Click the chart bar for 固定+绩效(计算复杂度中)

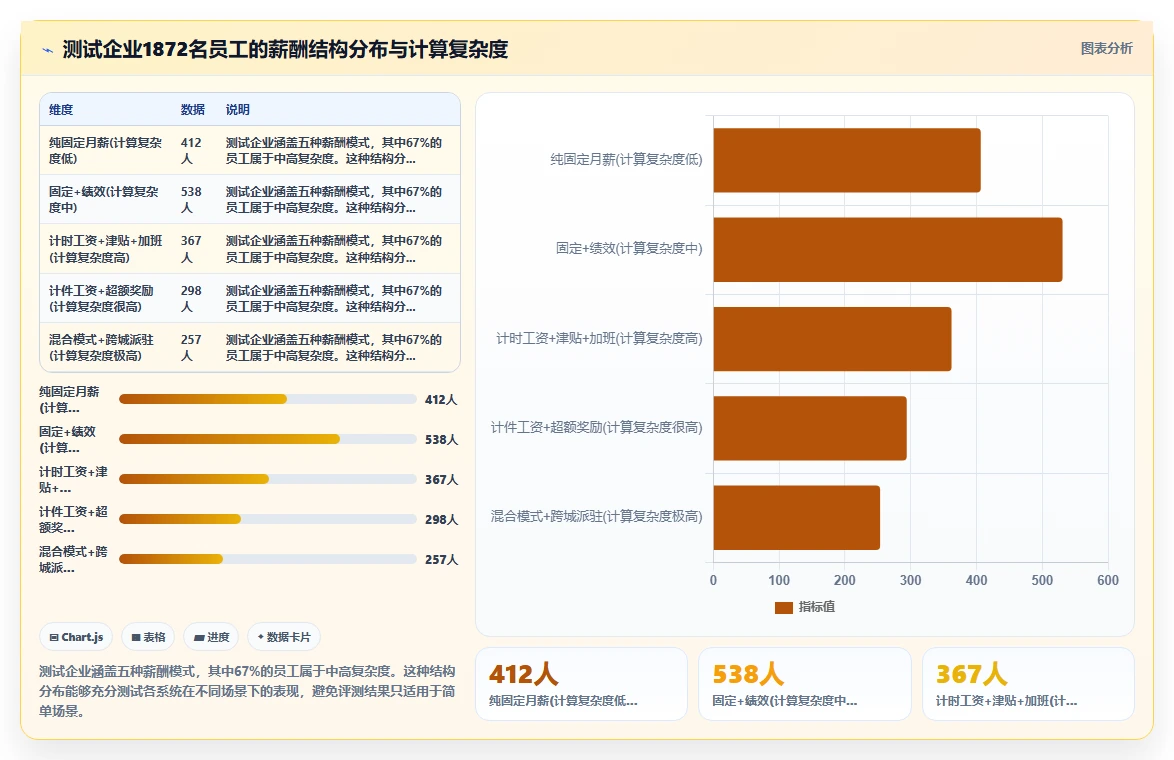pos(888,249)
